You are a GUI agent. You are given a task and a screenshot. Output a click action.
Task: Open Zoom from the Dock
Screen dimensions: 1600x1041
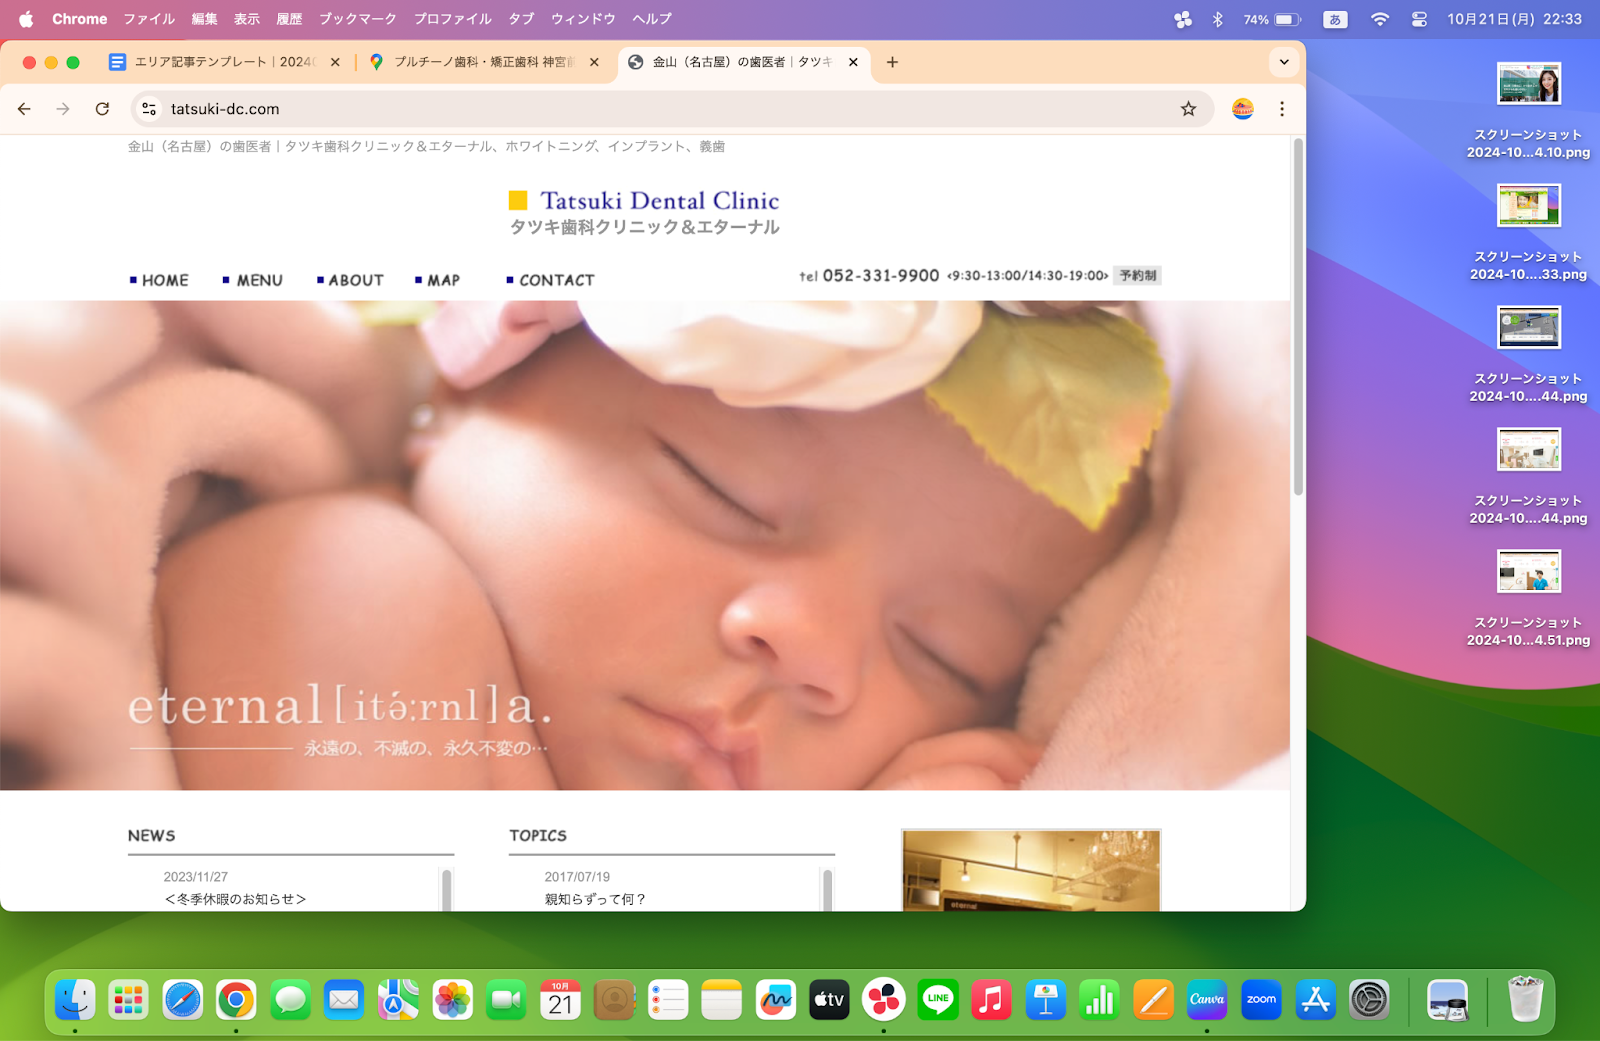click(x=1261, y=999)
